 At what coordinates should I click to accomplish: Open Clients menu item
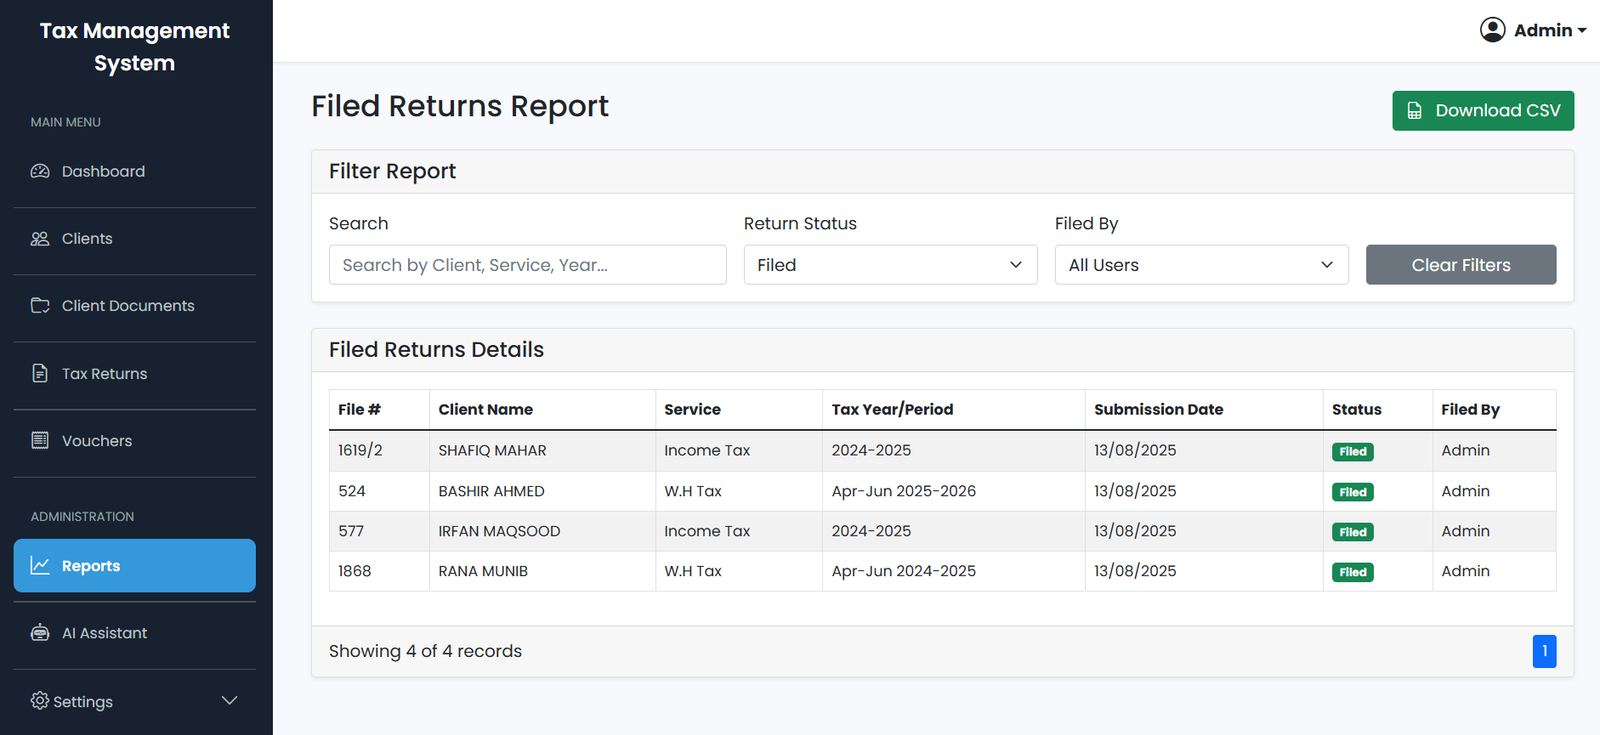click(134, 238)
